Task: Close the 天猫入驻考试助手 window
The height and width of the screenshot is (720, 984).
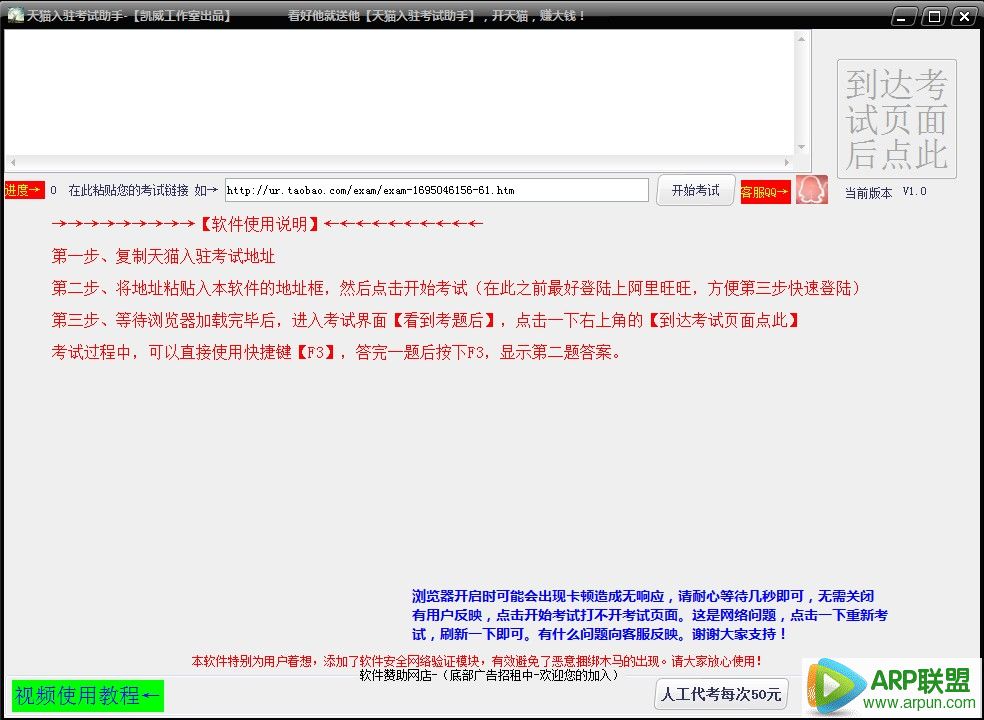Action: [964, 16]
